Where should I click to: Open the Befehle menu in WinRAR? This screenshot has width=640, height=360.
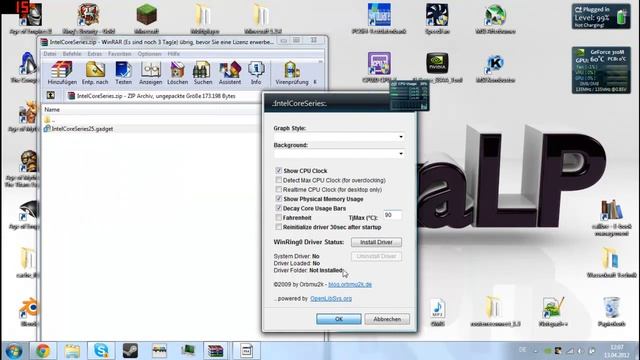(71, 53)
